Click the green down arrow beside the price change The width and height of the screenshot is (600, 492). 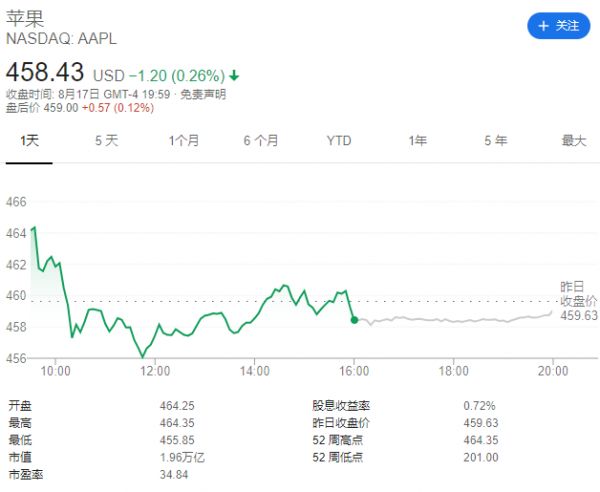[234, 76]
